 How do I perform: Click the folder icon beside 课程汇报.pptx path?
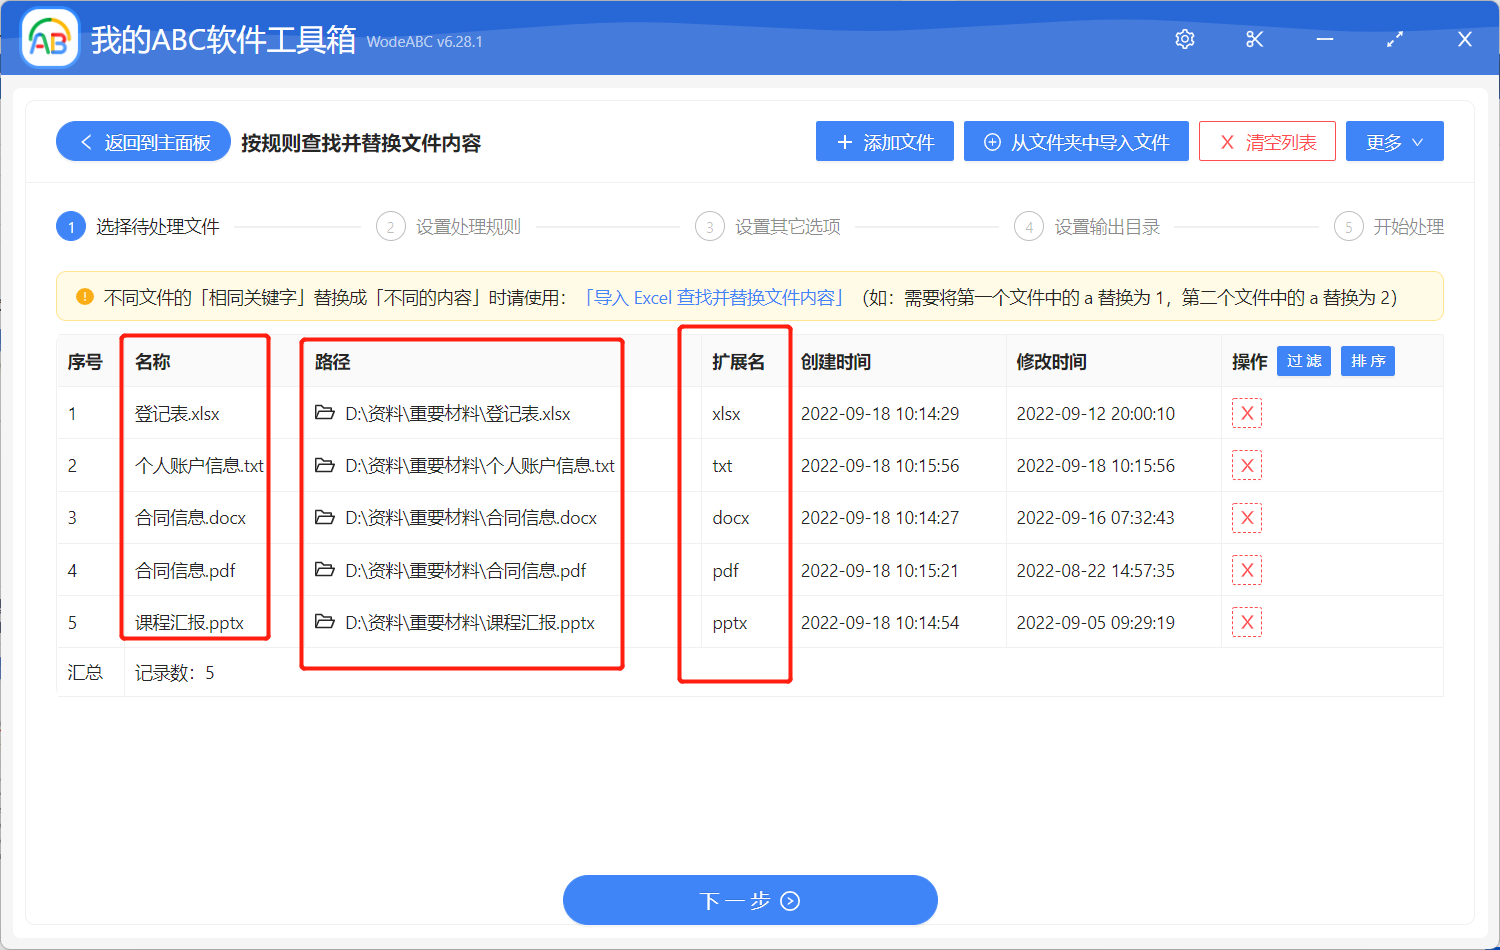[325, 622]
